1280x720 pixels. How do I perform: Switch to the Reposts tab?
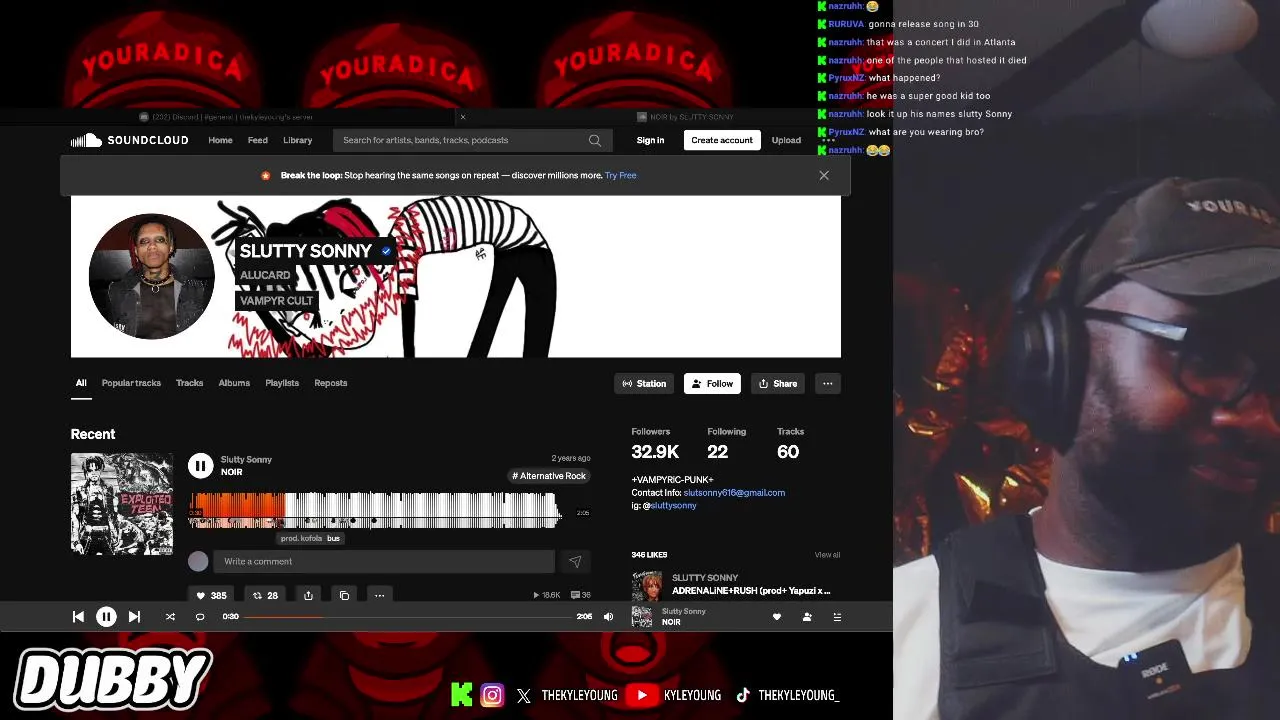(x=331, y=383)
